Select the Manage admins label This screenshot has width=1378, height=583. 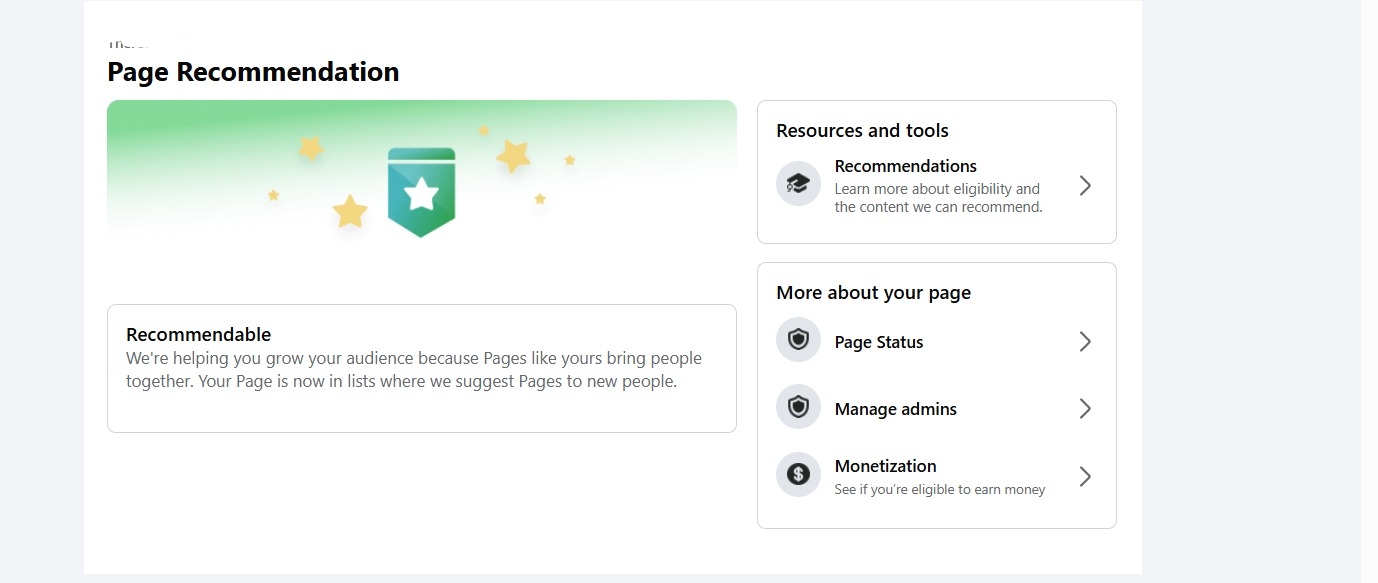point(895,409)
